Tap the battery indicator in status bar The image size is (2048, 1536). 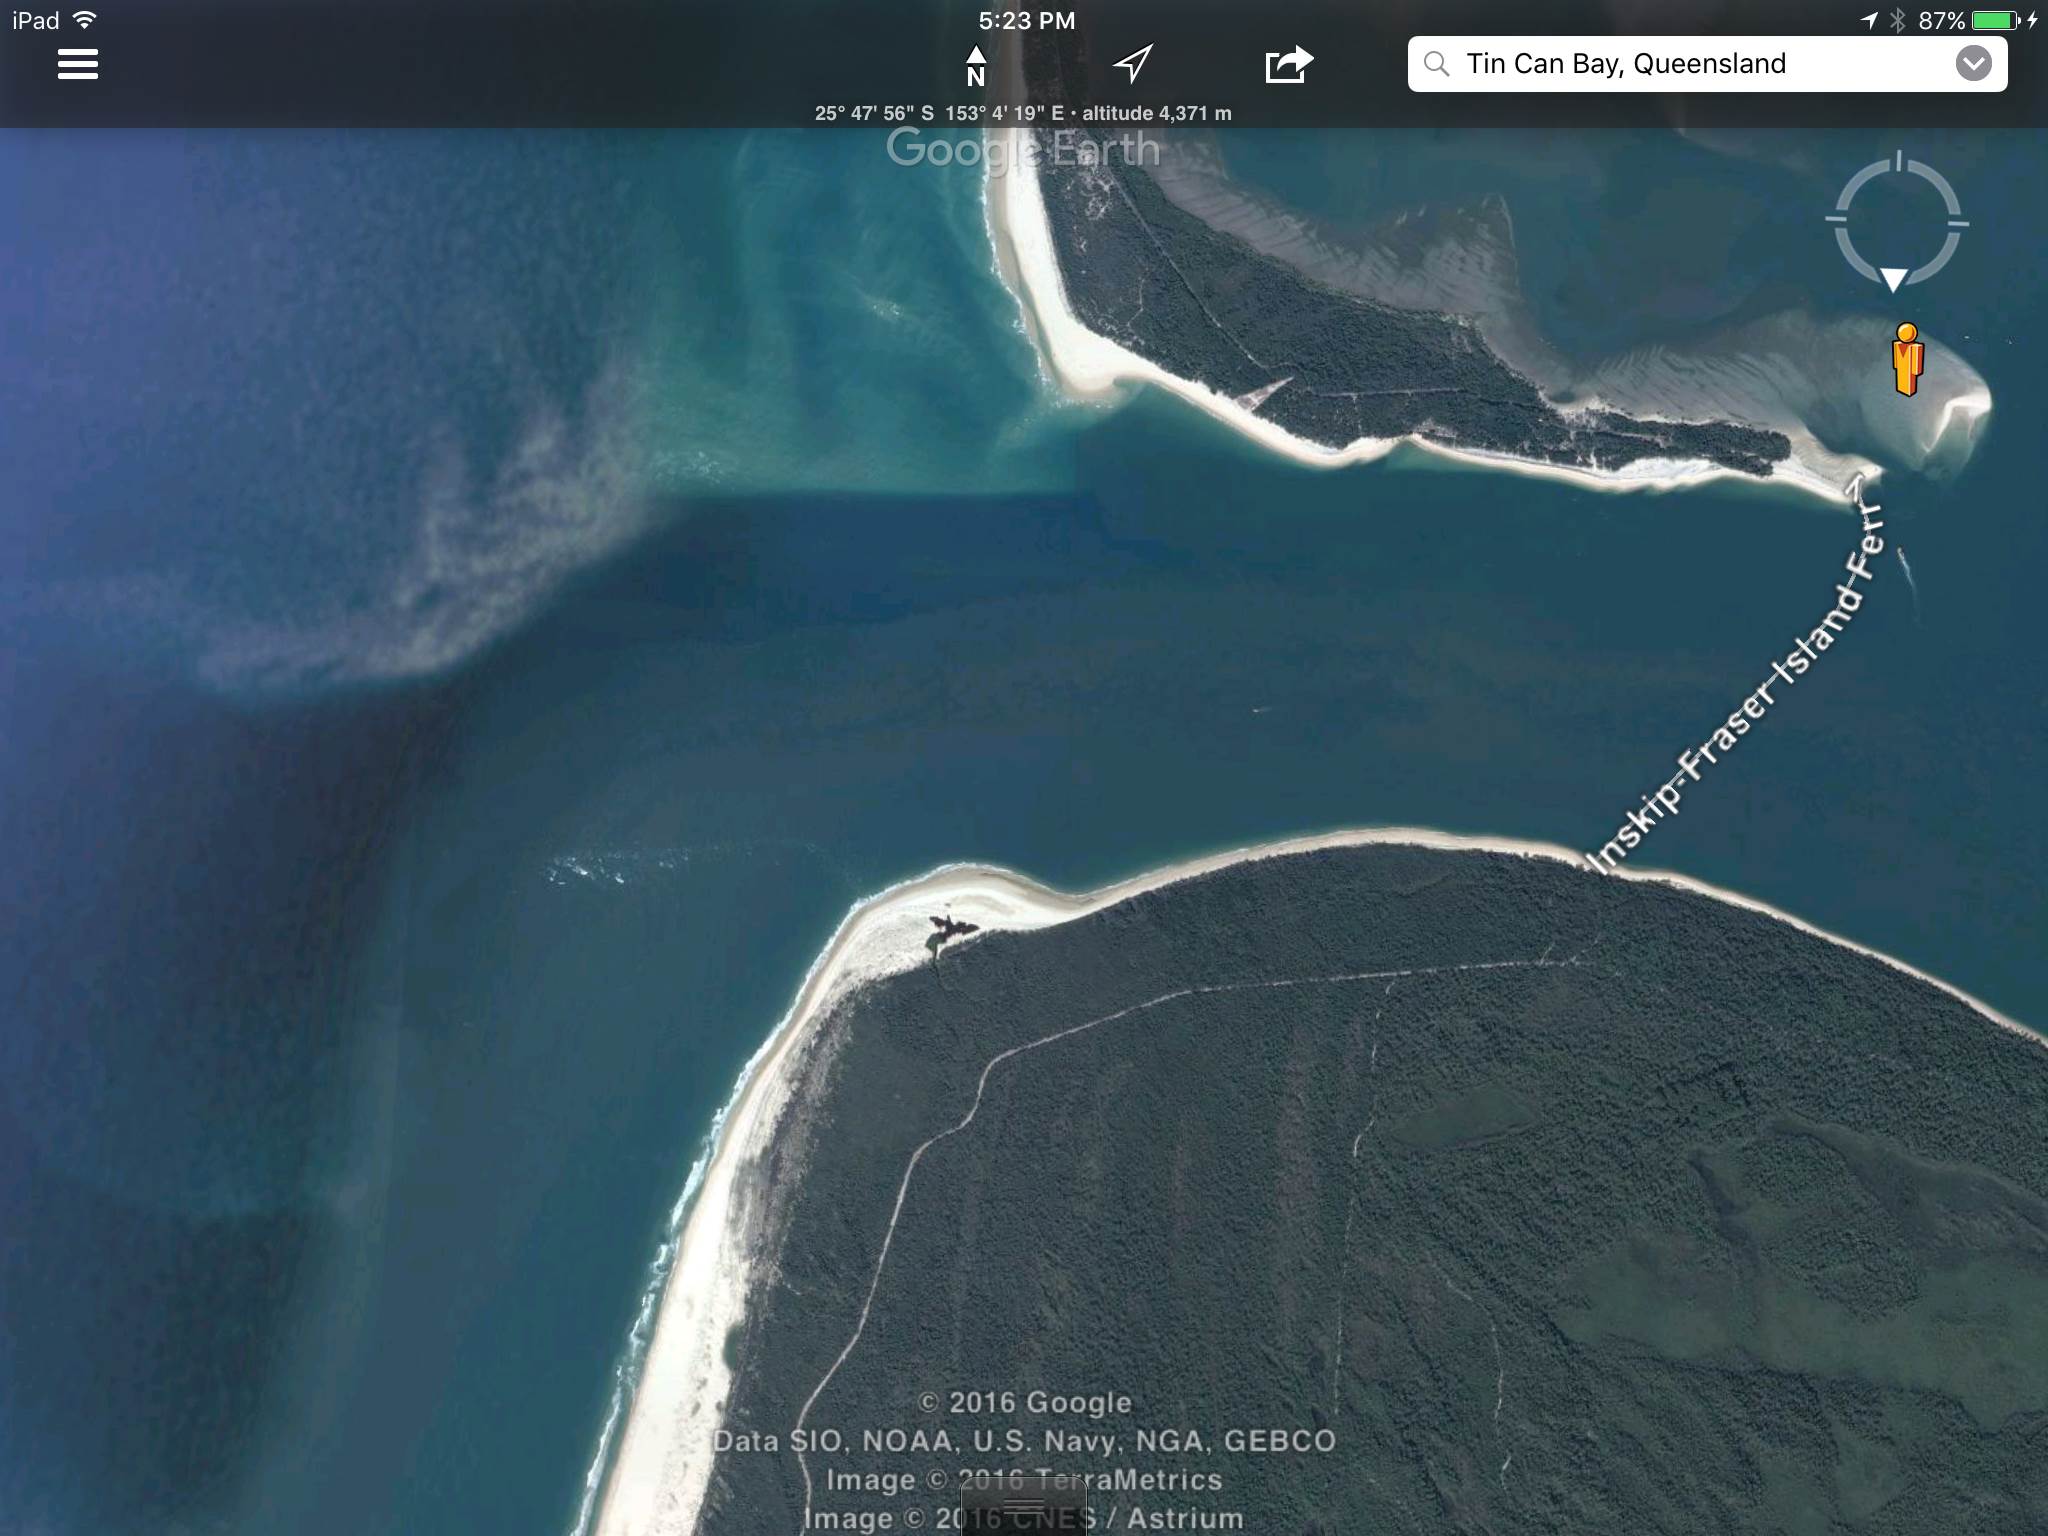pos(1995,20)
